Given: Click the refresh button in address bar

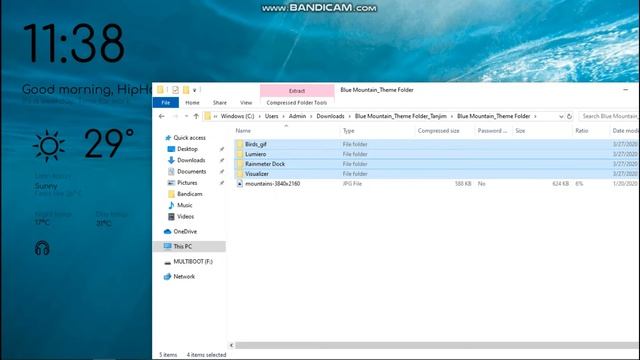Looking at the screenshot, I should 569,116.
